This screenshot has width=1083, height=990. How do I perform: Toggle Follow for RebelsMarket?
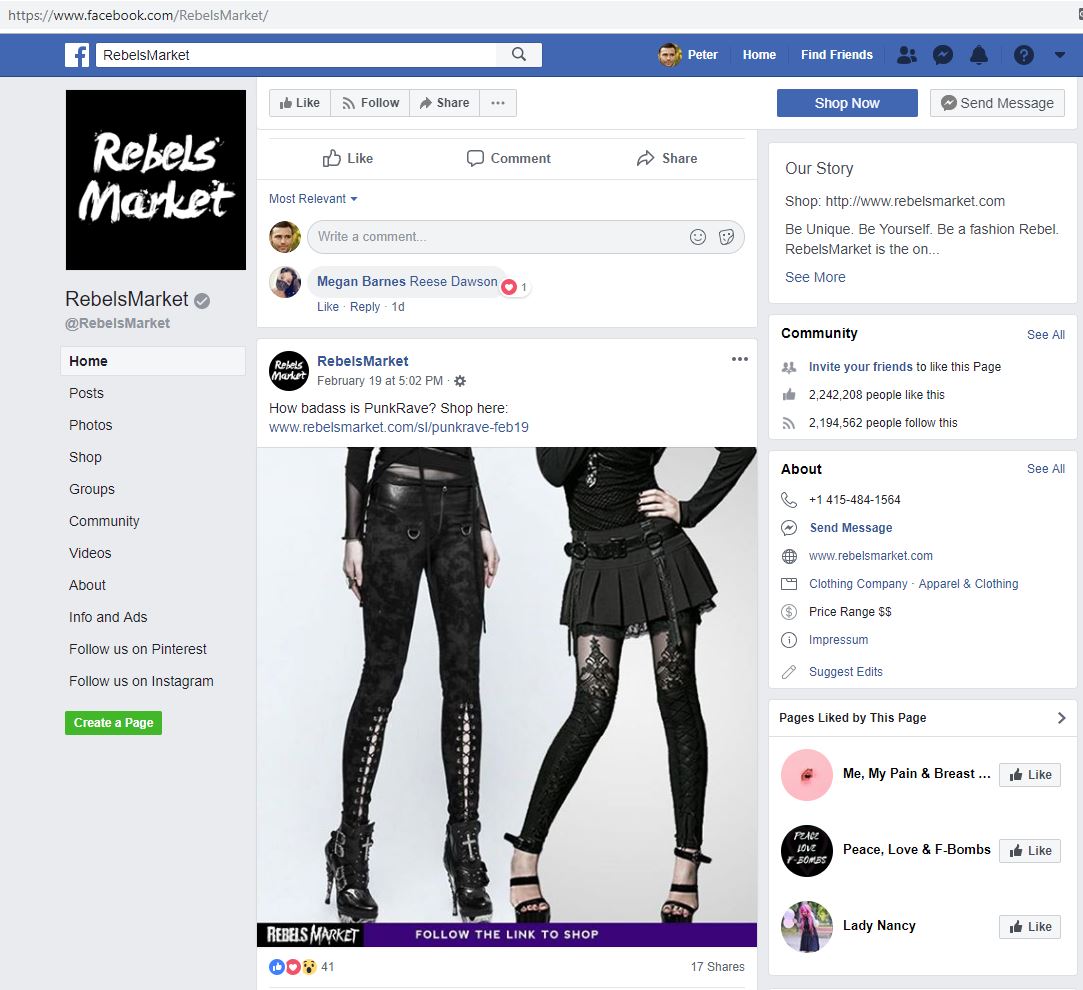370,102
